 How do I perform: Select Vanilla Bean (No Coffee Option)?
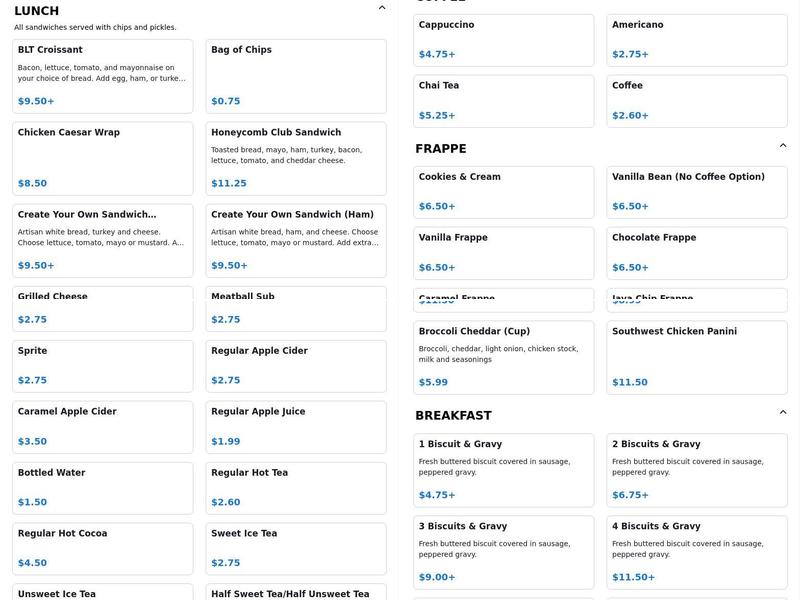click(x=697, y=192)
